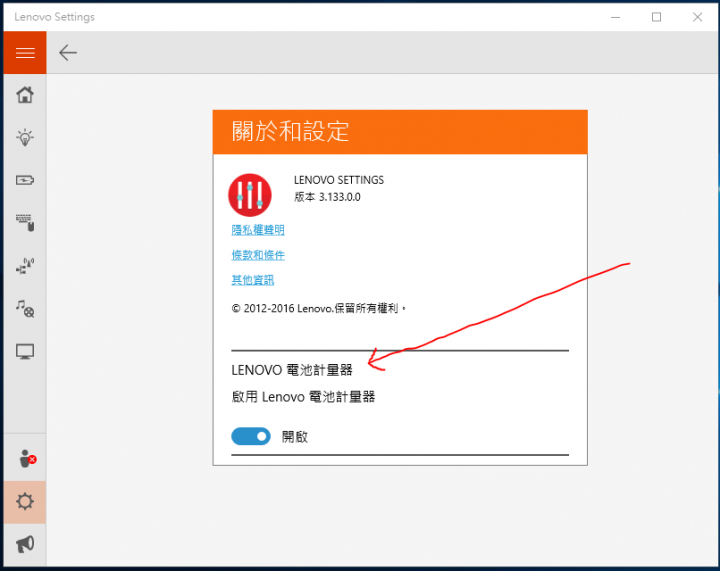
Task: Click the LENOVO SETTINGS app name text
Action: coord(339,180)
